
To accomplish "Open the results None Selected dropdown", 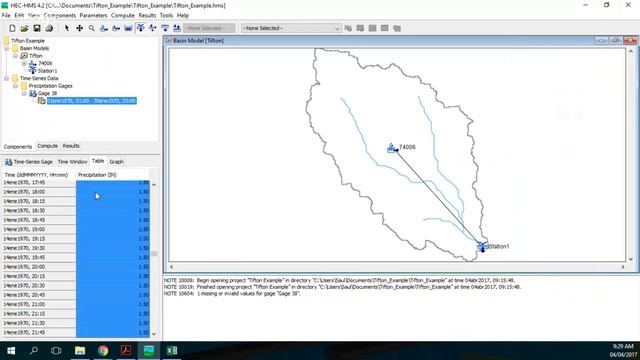I will [x=291, y=28].
